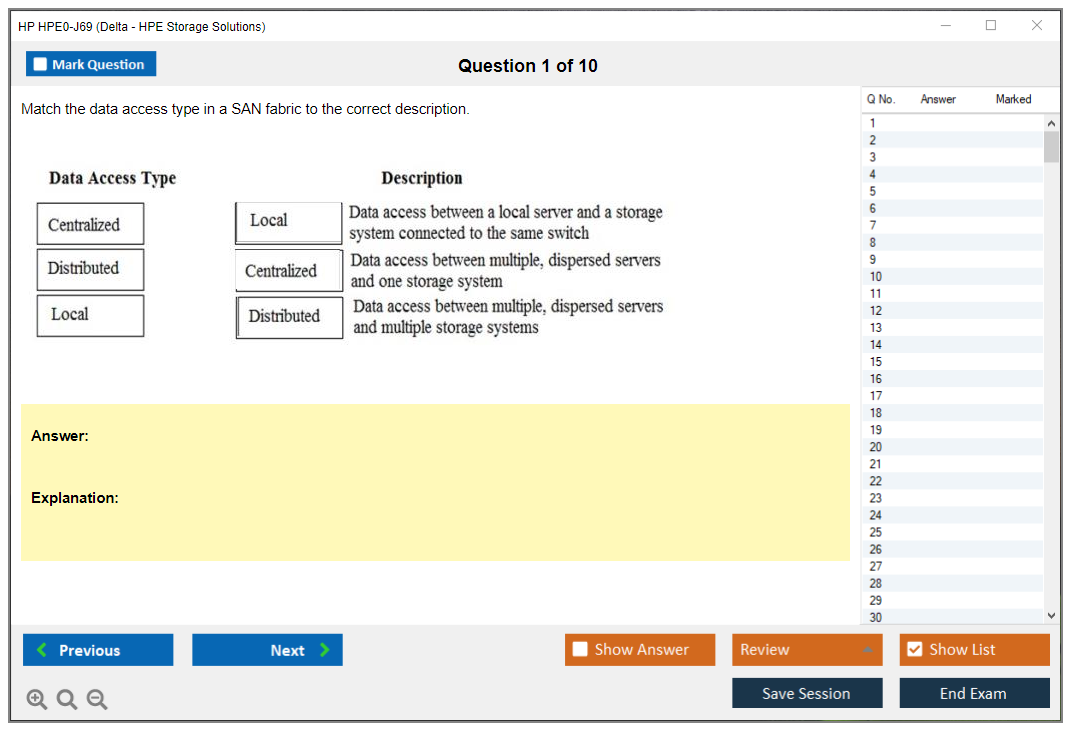Select question 5 in the list
The image size is (1075, 735).
click(x=873, y=191)
